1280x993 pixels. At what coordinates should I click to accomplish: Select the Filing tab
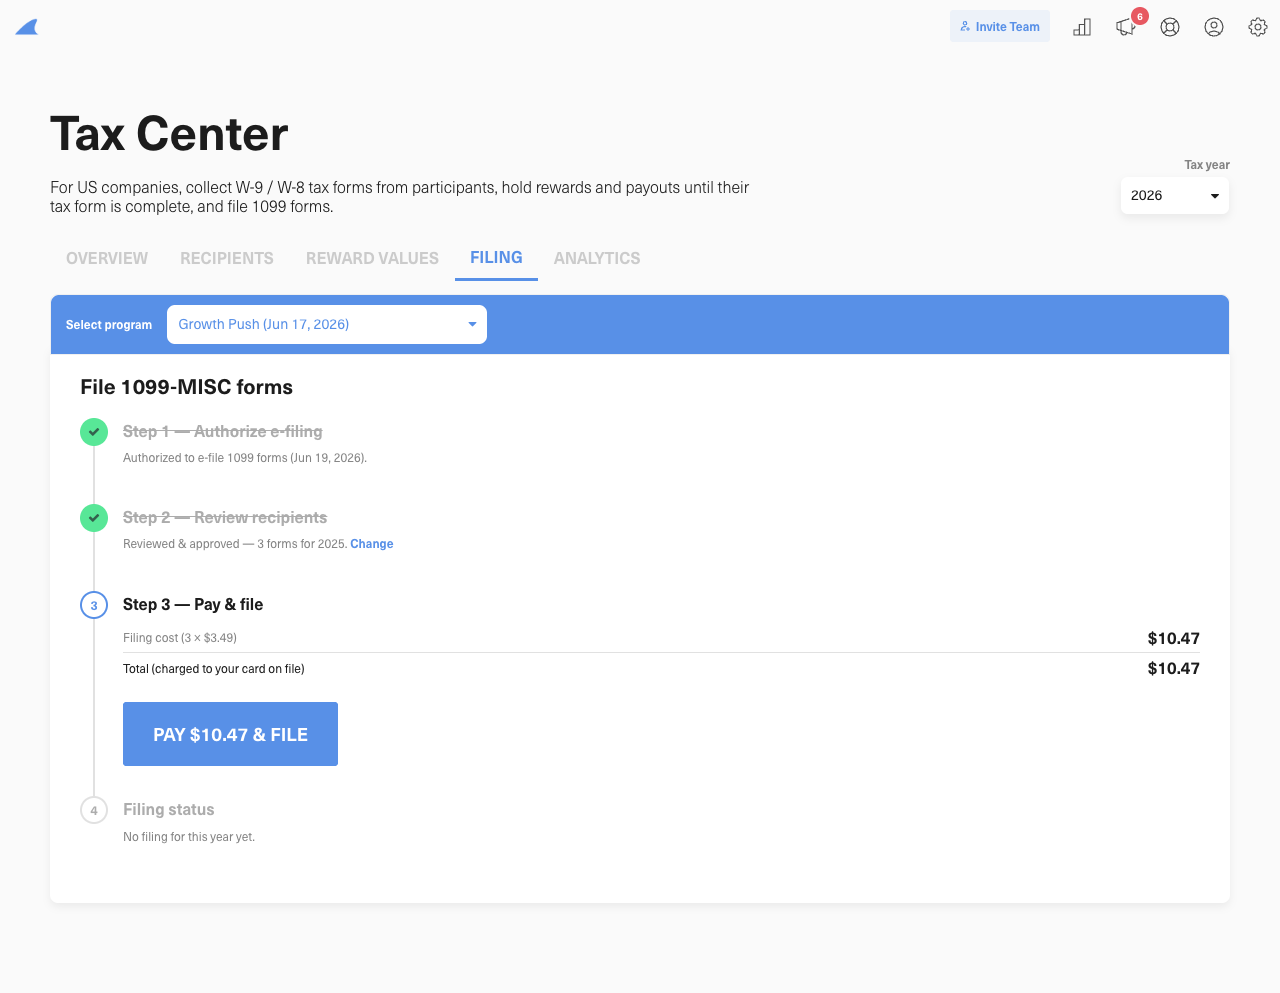[x=496, y=257]
